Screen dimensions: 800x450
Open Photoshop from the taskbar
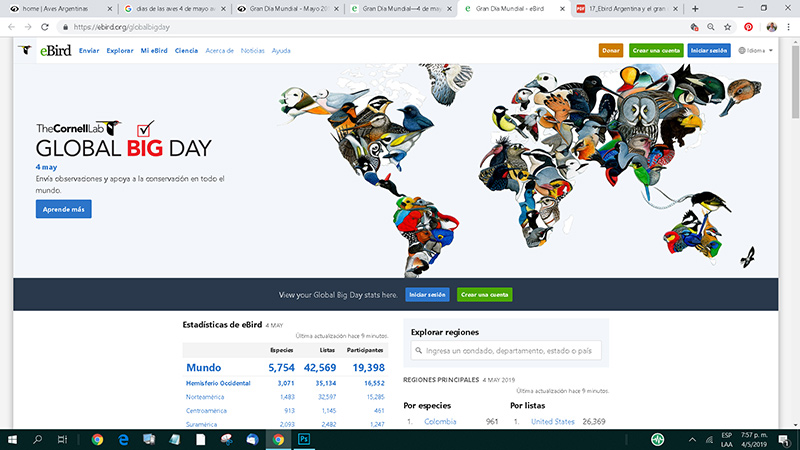301,439
